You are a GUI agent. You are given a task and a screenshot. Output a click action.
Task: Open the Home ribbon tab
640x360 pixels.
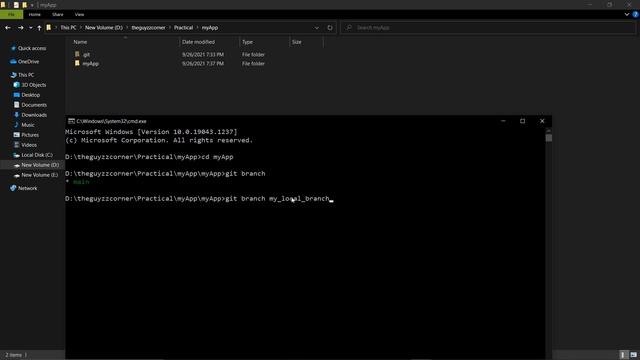[x=35, y=14]
